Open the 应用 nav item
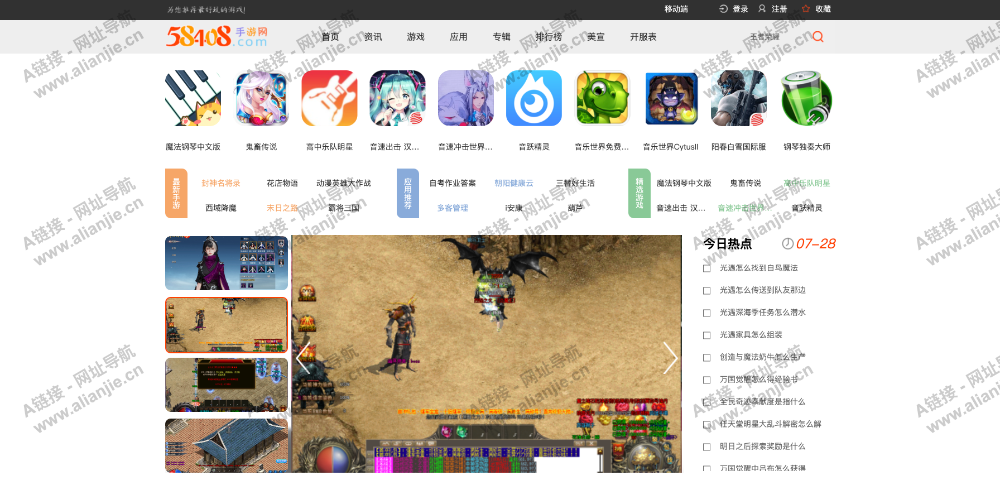The height and width of the screenshot is (485, 1000). click(x=458, y=37)
